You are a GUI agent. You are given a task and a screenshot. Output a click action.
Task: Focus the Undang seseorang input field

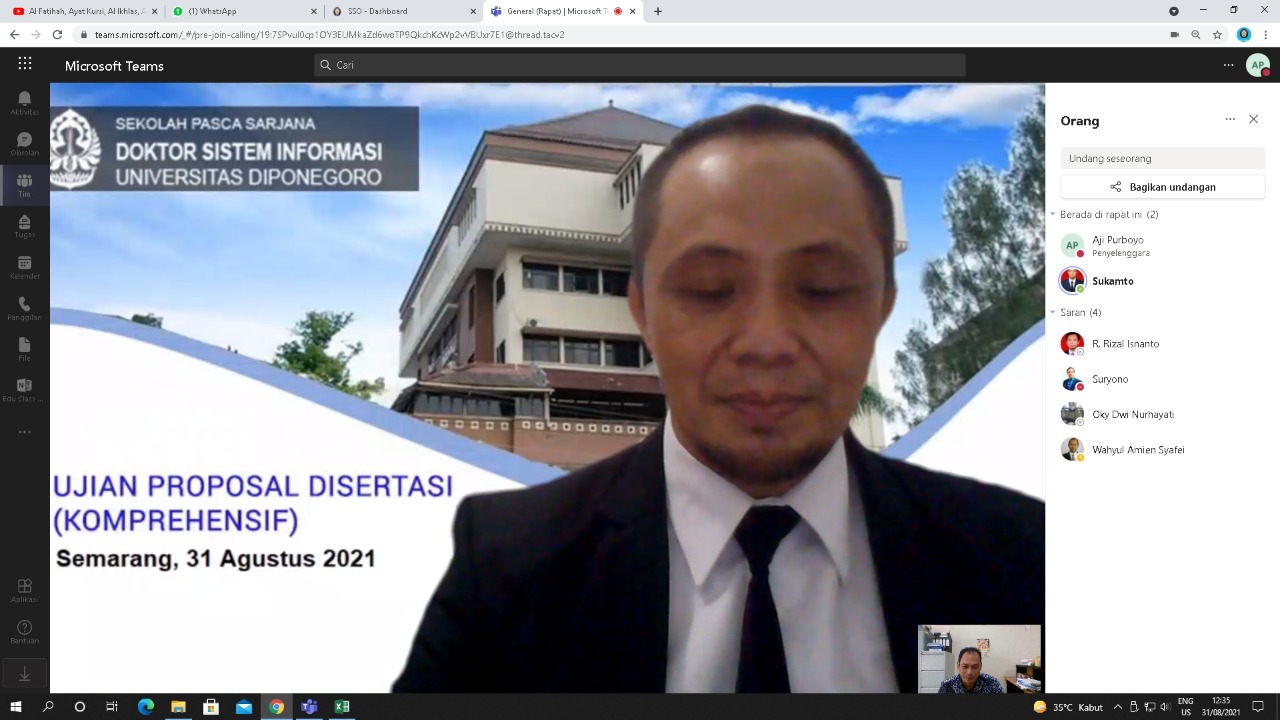(1162, 158)
